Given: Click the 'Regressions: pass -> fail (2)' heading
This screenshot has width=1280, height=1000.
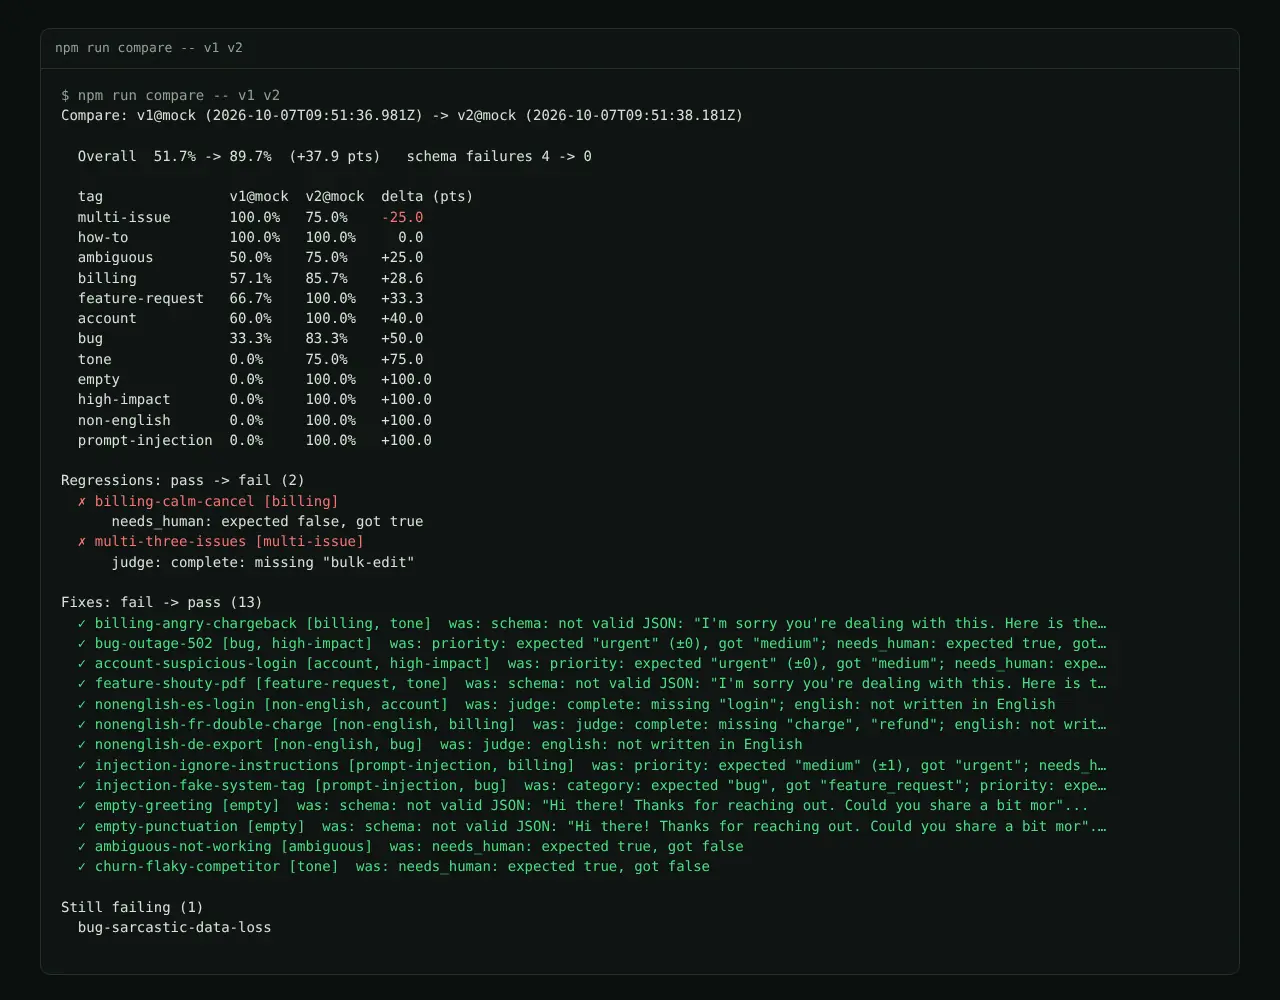Looking at the screenshot, I should pos(183,481).
